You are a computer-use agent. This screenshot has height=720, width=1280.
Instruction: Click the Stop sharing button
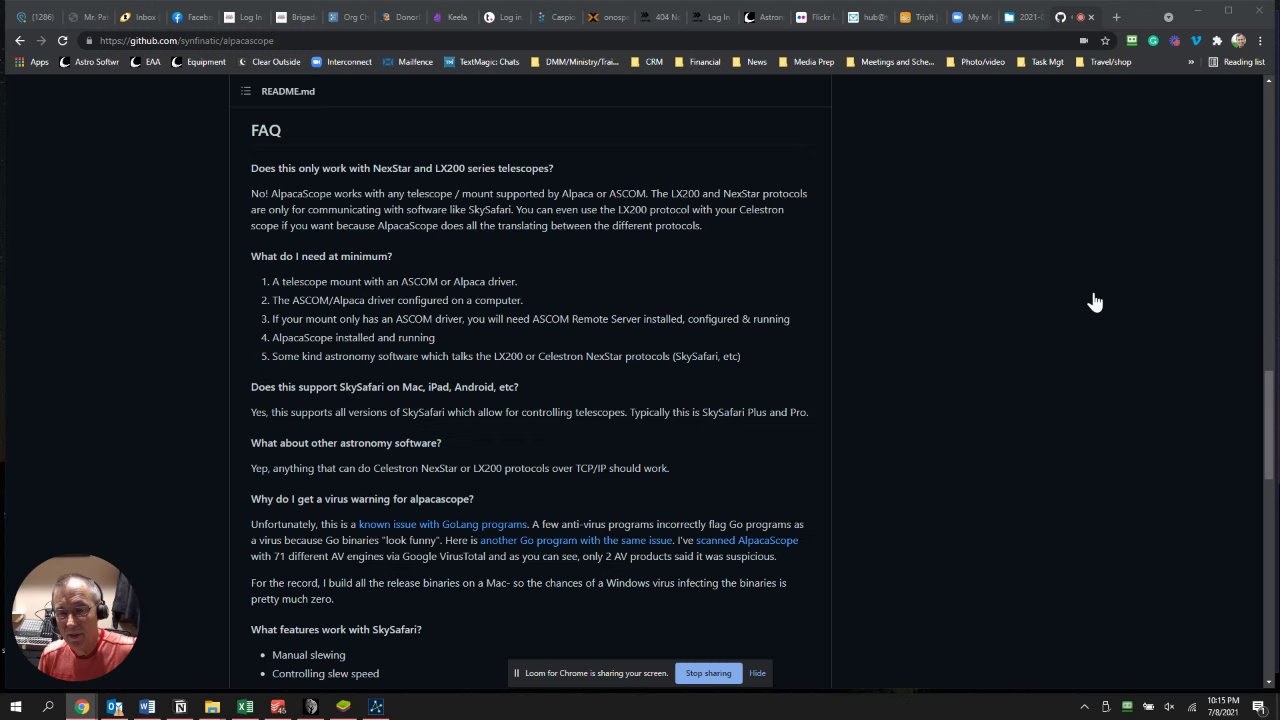708,673
